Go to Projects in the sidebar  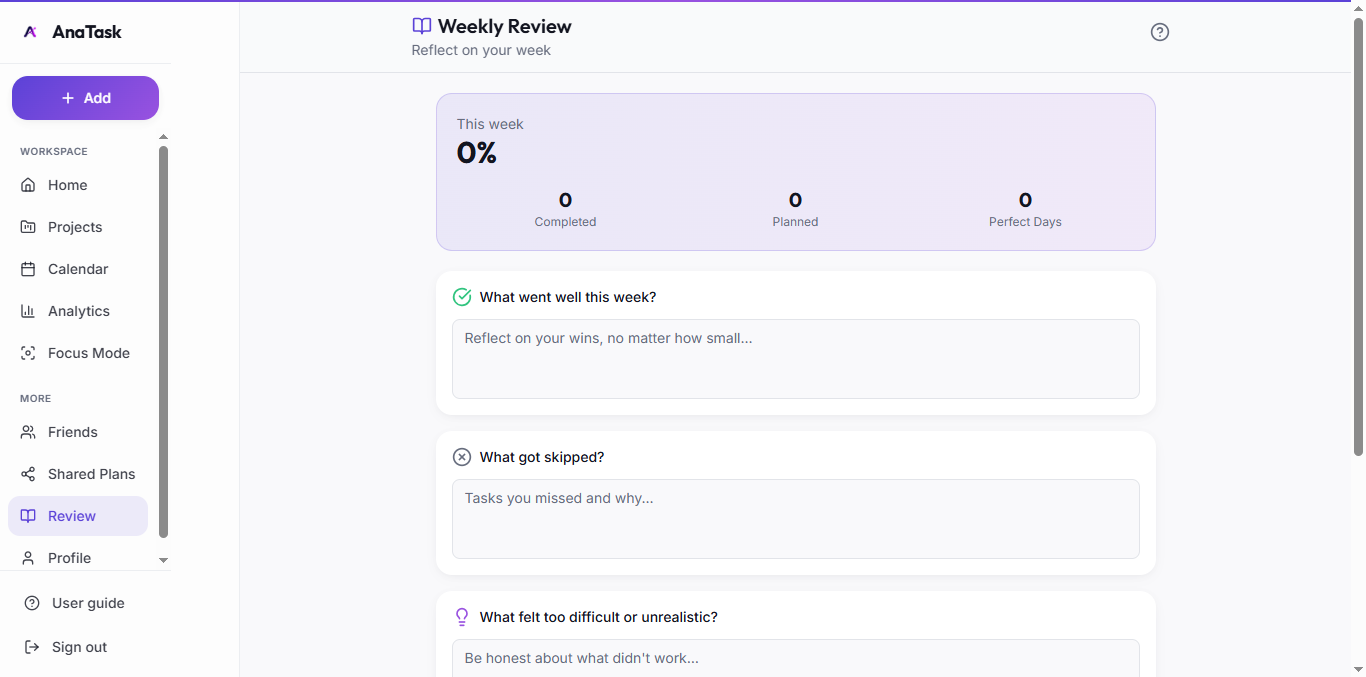pyautogui.click(x=78, y=227)
